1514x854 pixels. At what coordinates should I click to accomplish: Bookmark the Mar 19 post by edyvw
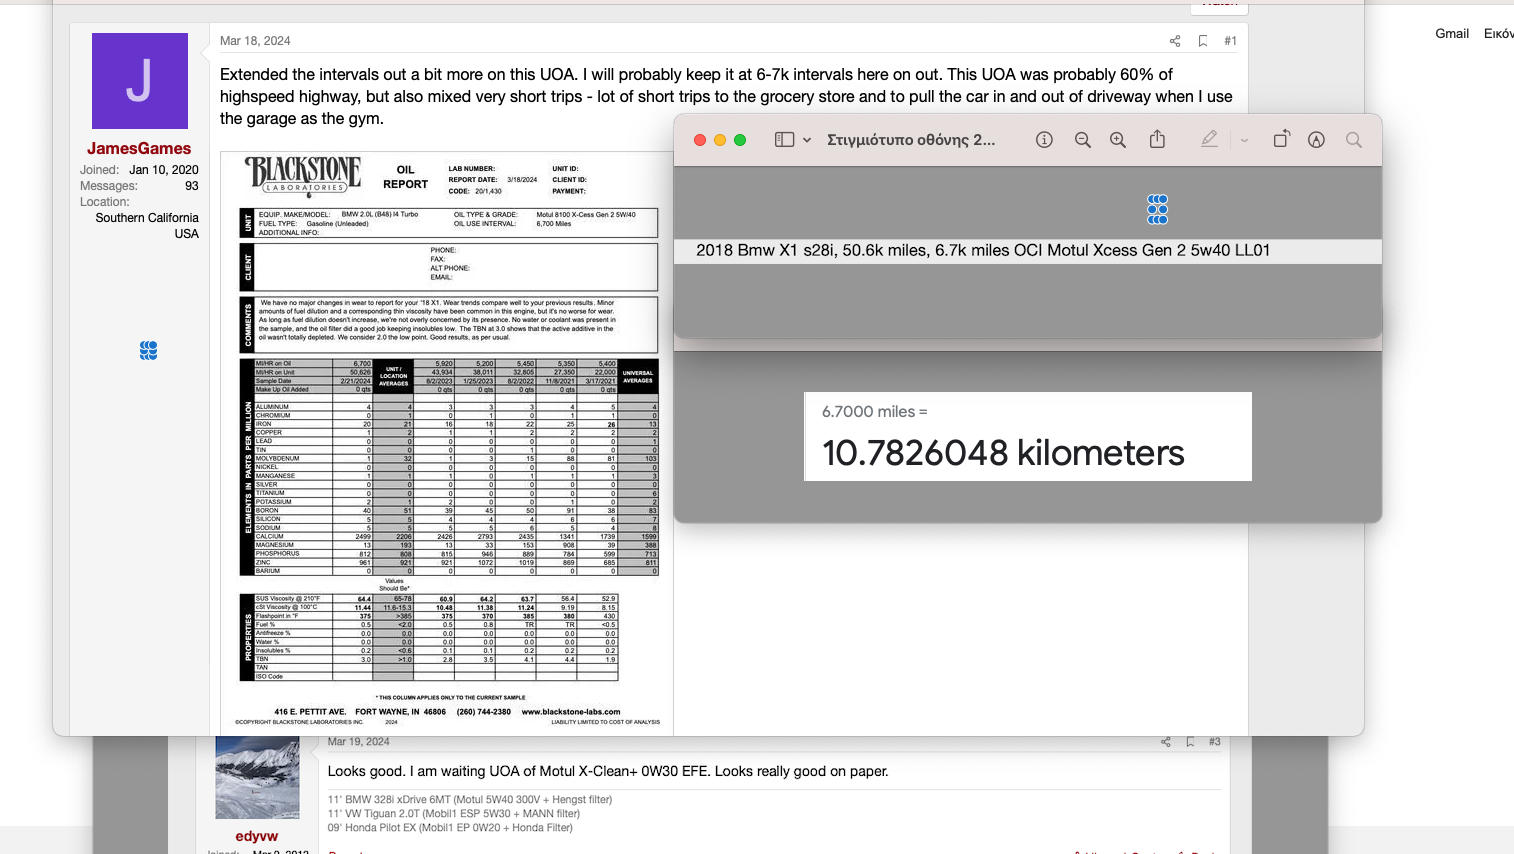click(x=1190, y=742)
